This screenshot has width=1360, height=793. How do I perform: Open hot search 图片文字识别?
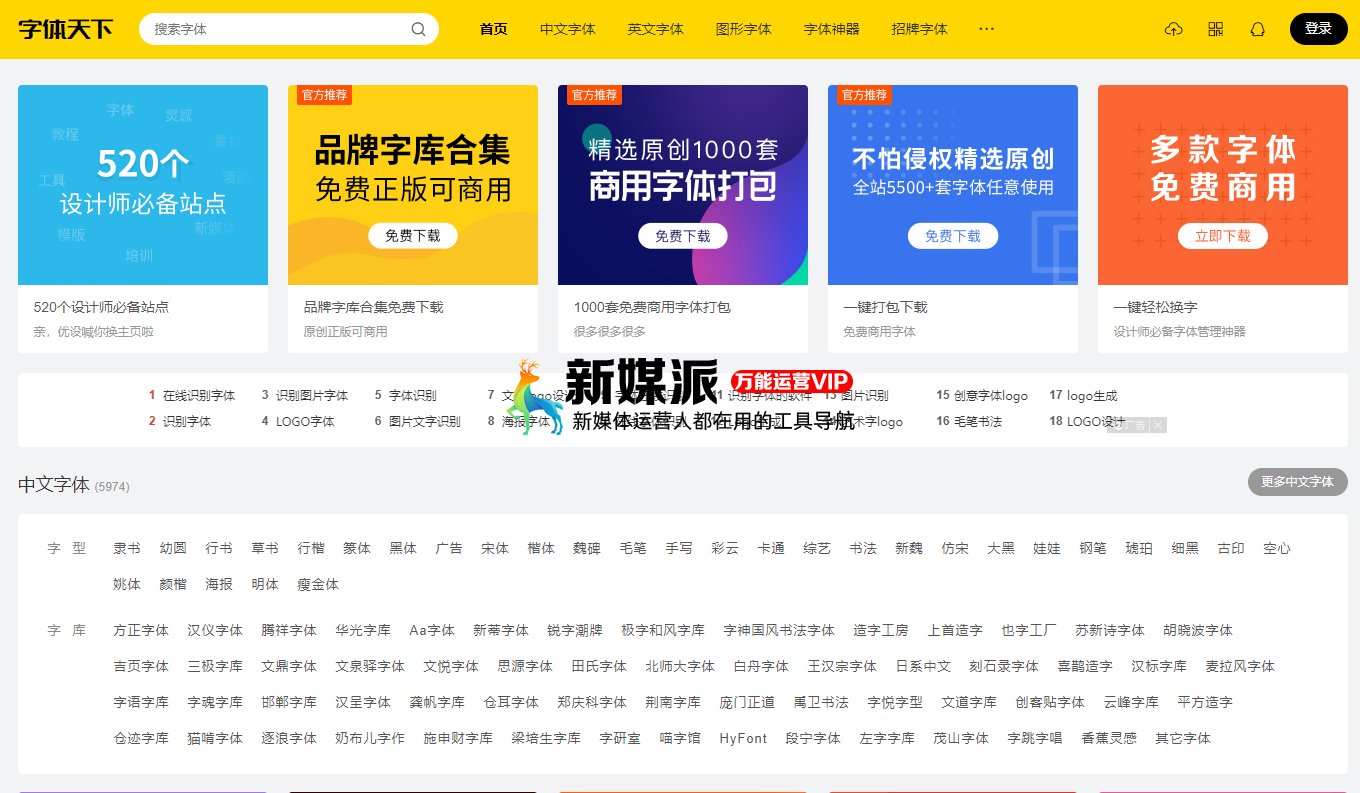click(425, 422)
